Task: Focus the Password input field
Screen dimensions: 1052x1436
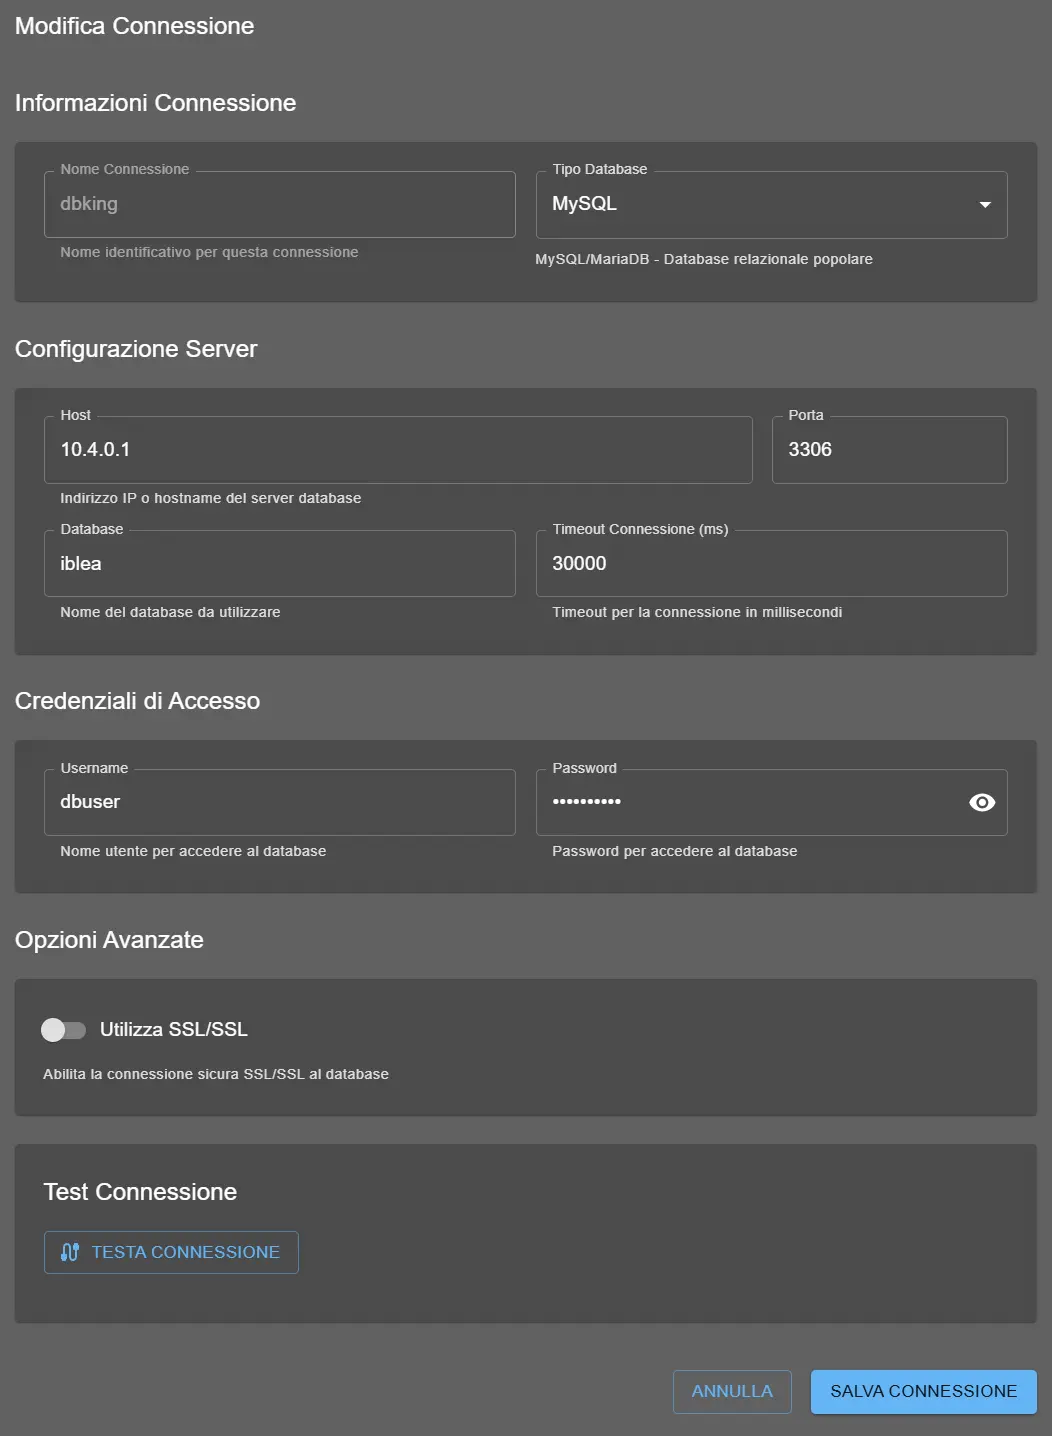Action: tap(700, 802)
